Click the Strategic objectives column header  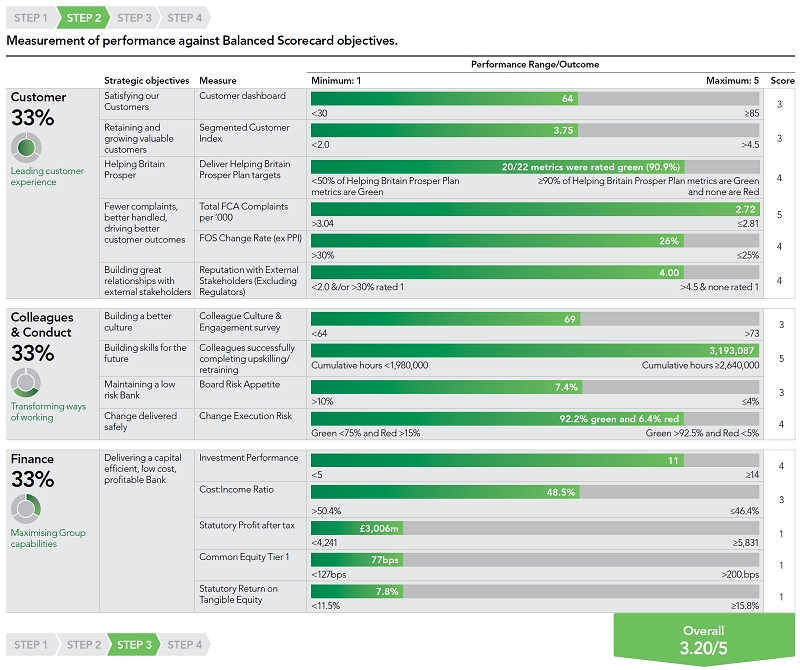[x=146, y=80]
